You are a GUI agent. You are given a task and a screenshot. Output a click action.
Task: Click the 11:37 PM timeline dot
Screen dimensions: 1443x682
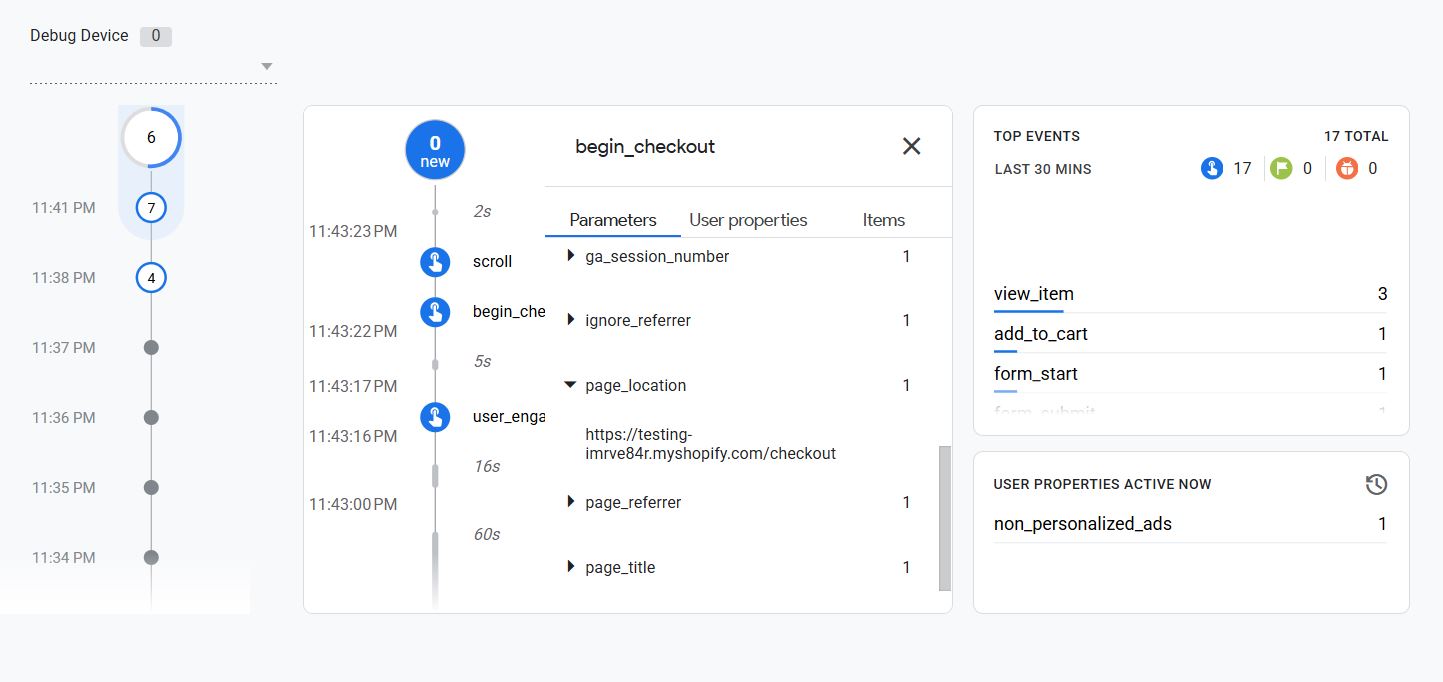(x=151, y=348)
